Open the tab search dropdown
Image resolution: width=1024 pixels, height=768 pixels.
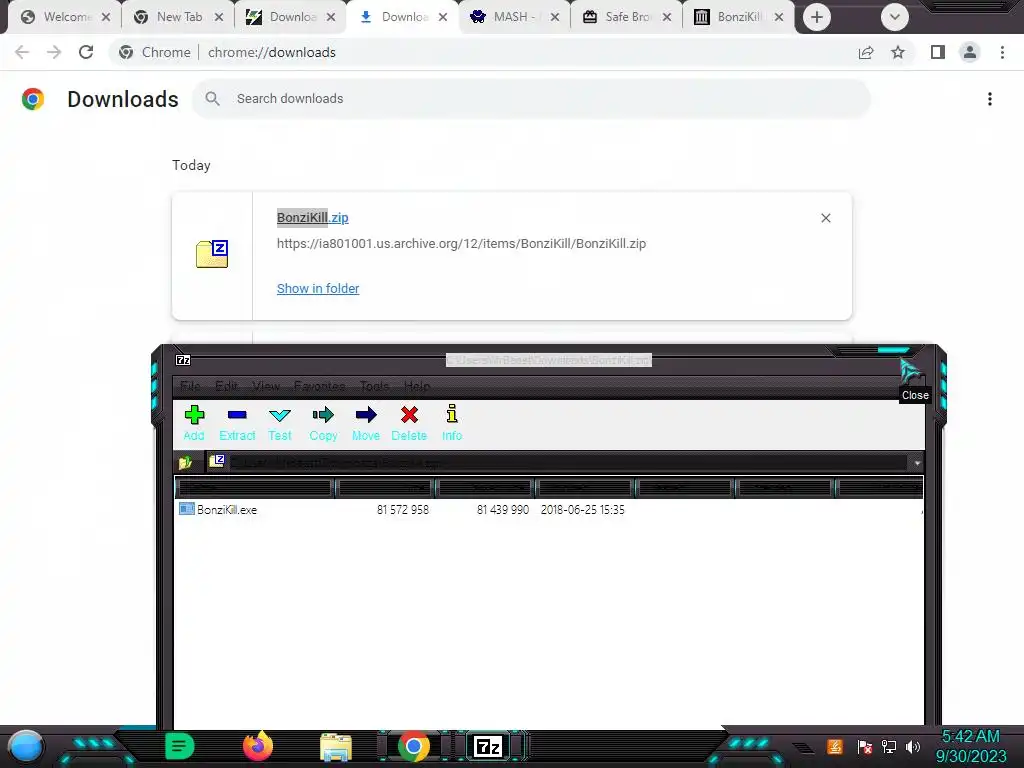click(x=895, y=17)
